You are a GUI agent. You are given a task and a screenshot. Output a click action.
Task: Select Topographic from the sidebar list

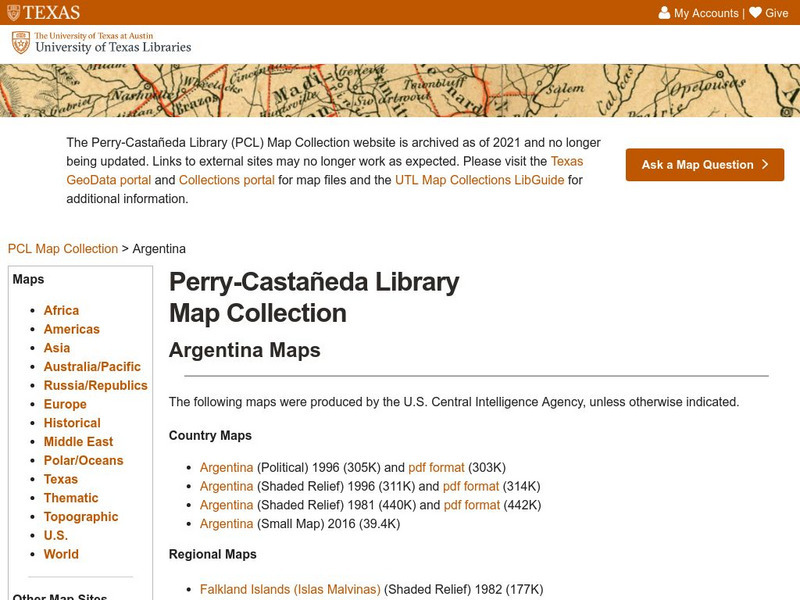click(x=83, y=515)
